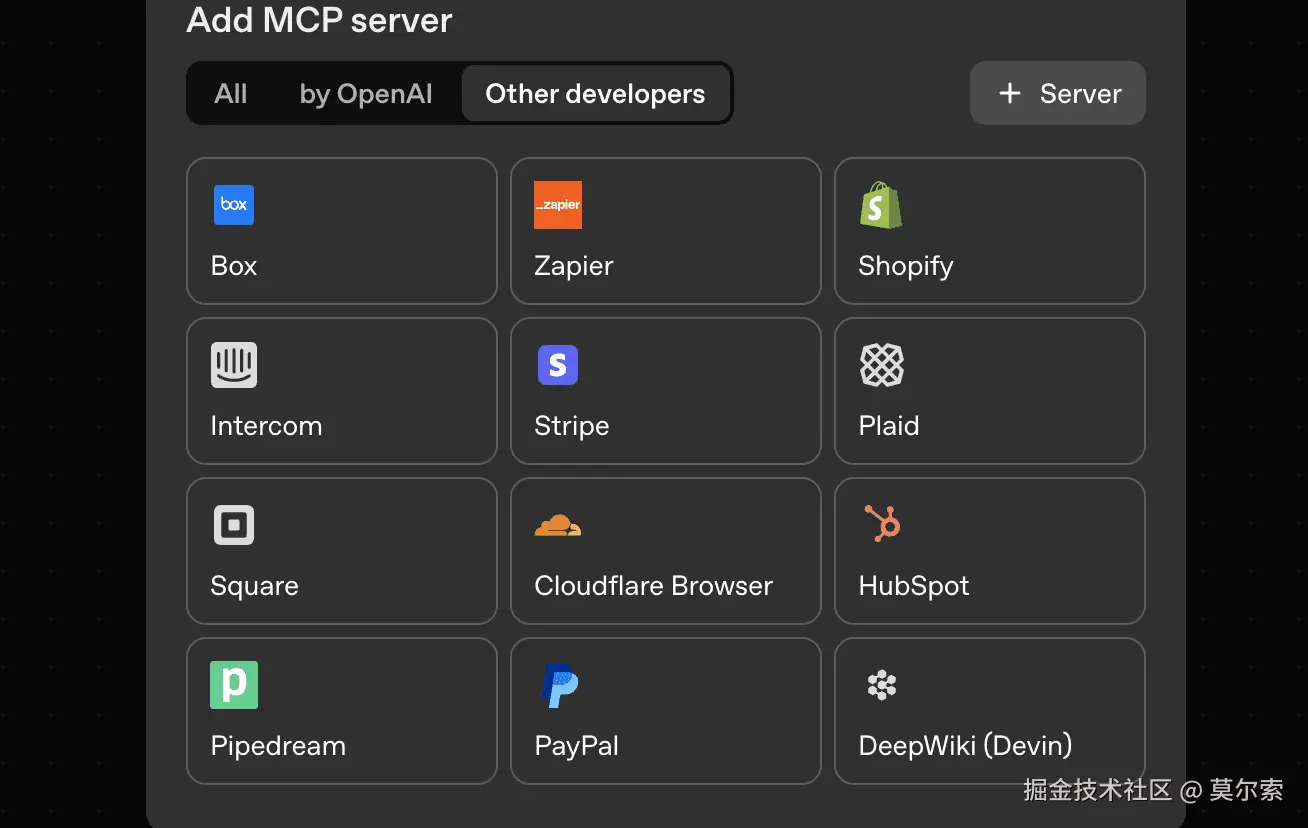The height and width of the screenshot is (828, 1308).
Task: Click the Zapier logo icon
Action: tap(557, 205)
